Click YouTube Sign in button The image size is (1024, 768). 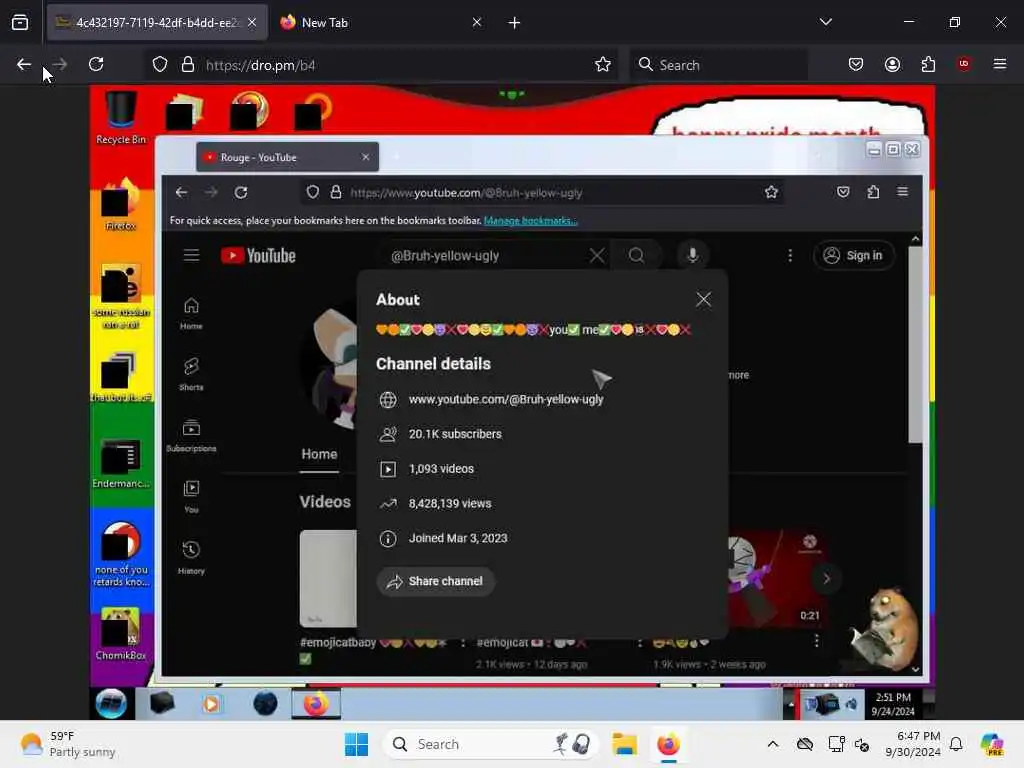[854, 255]
